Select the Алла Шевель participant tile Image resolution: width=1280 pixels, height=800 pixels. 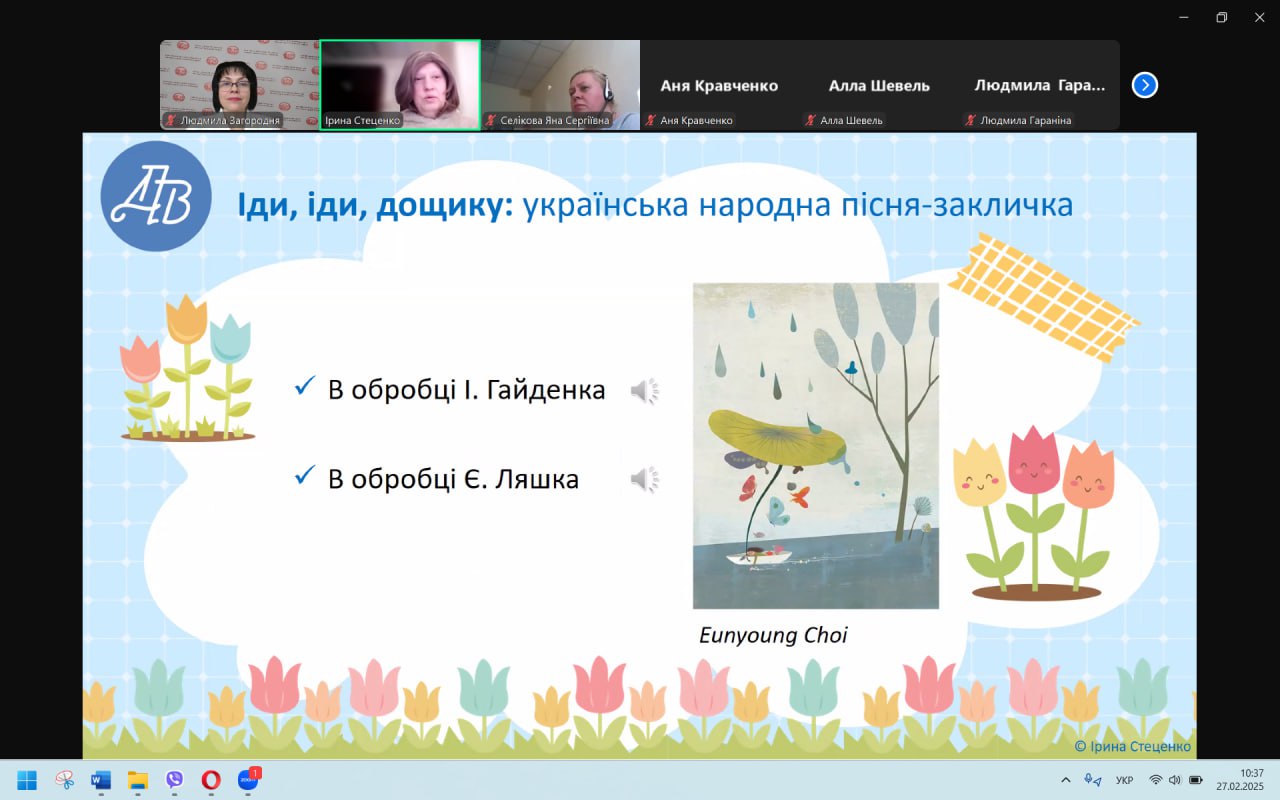(x=880, y=85)
